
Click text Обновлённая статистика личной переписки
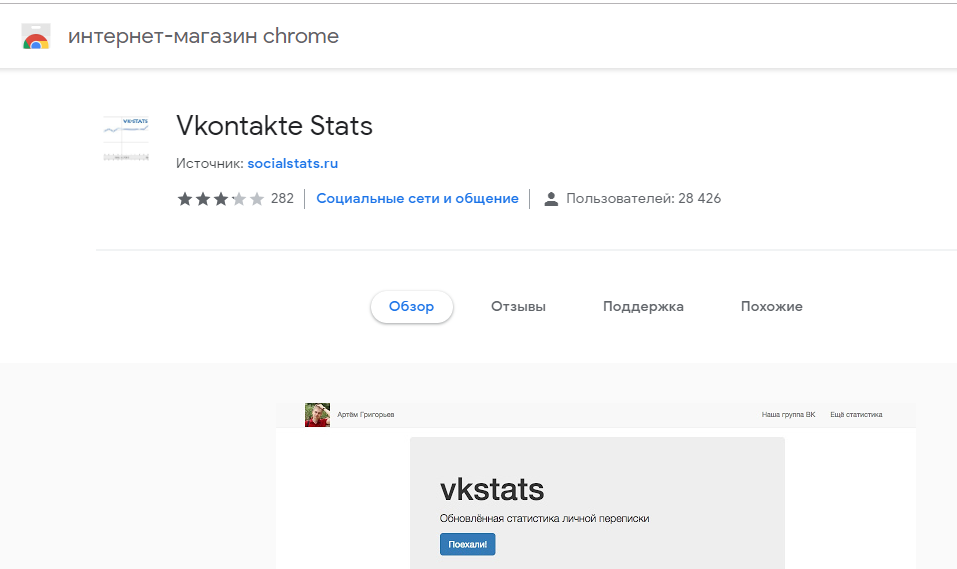(544, 518)
